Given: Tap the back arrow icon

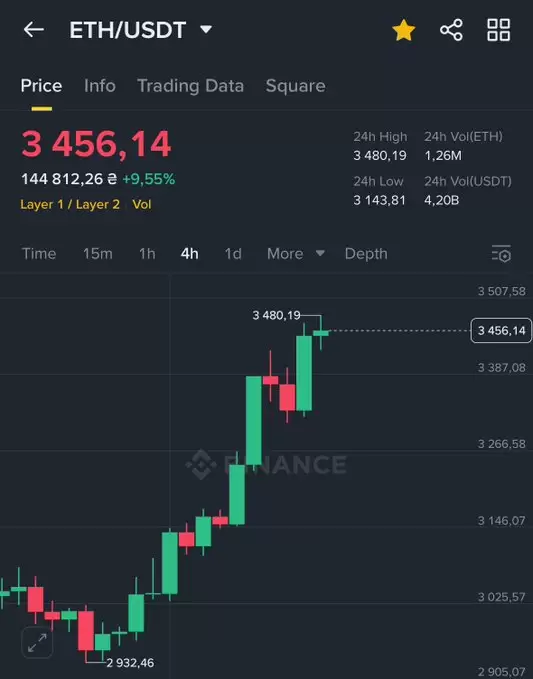Looking at the screenshot, I should (x=34, y=30).
